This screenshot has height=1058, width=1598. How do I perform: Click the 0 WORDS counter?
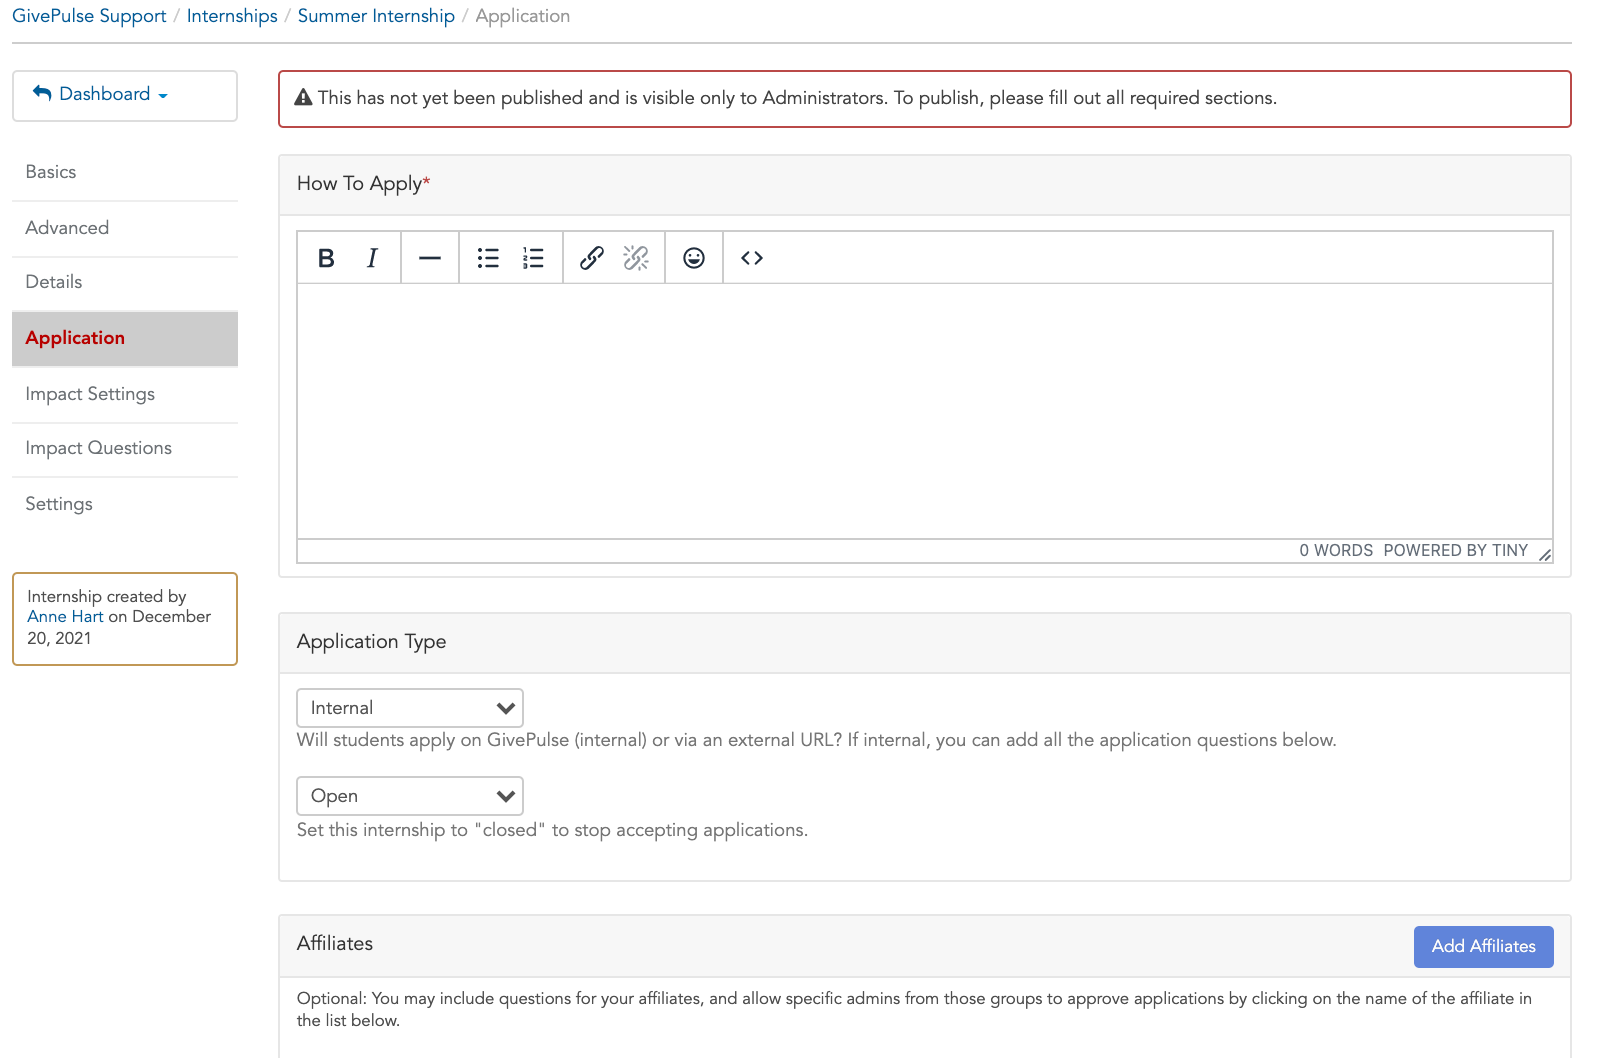[x=1336, y=551]
